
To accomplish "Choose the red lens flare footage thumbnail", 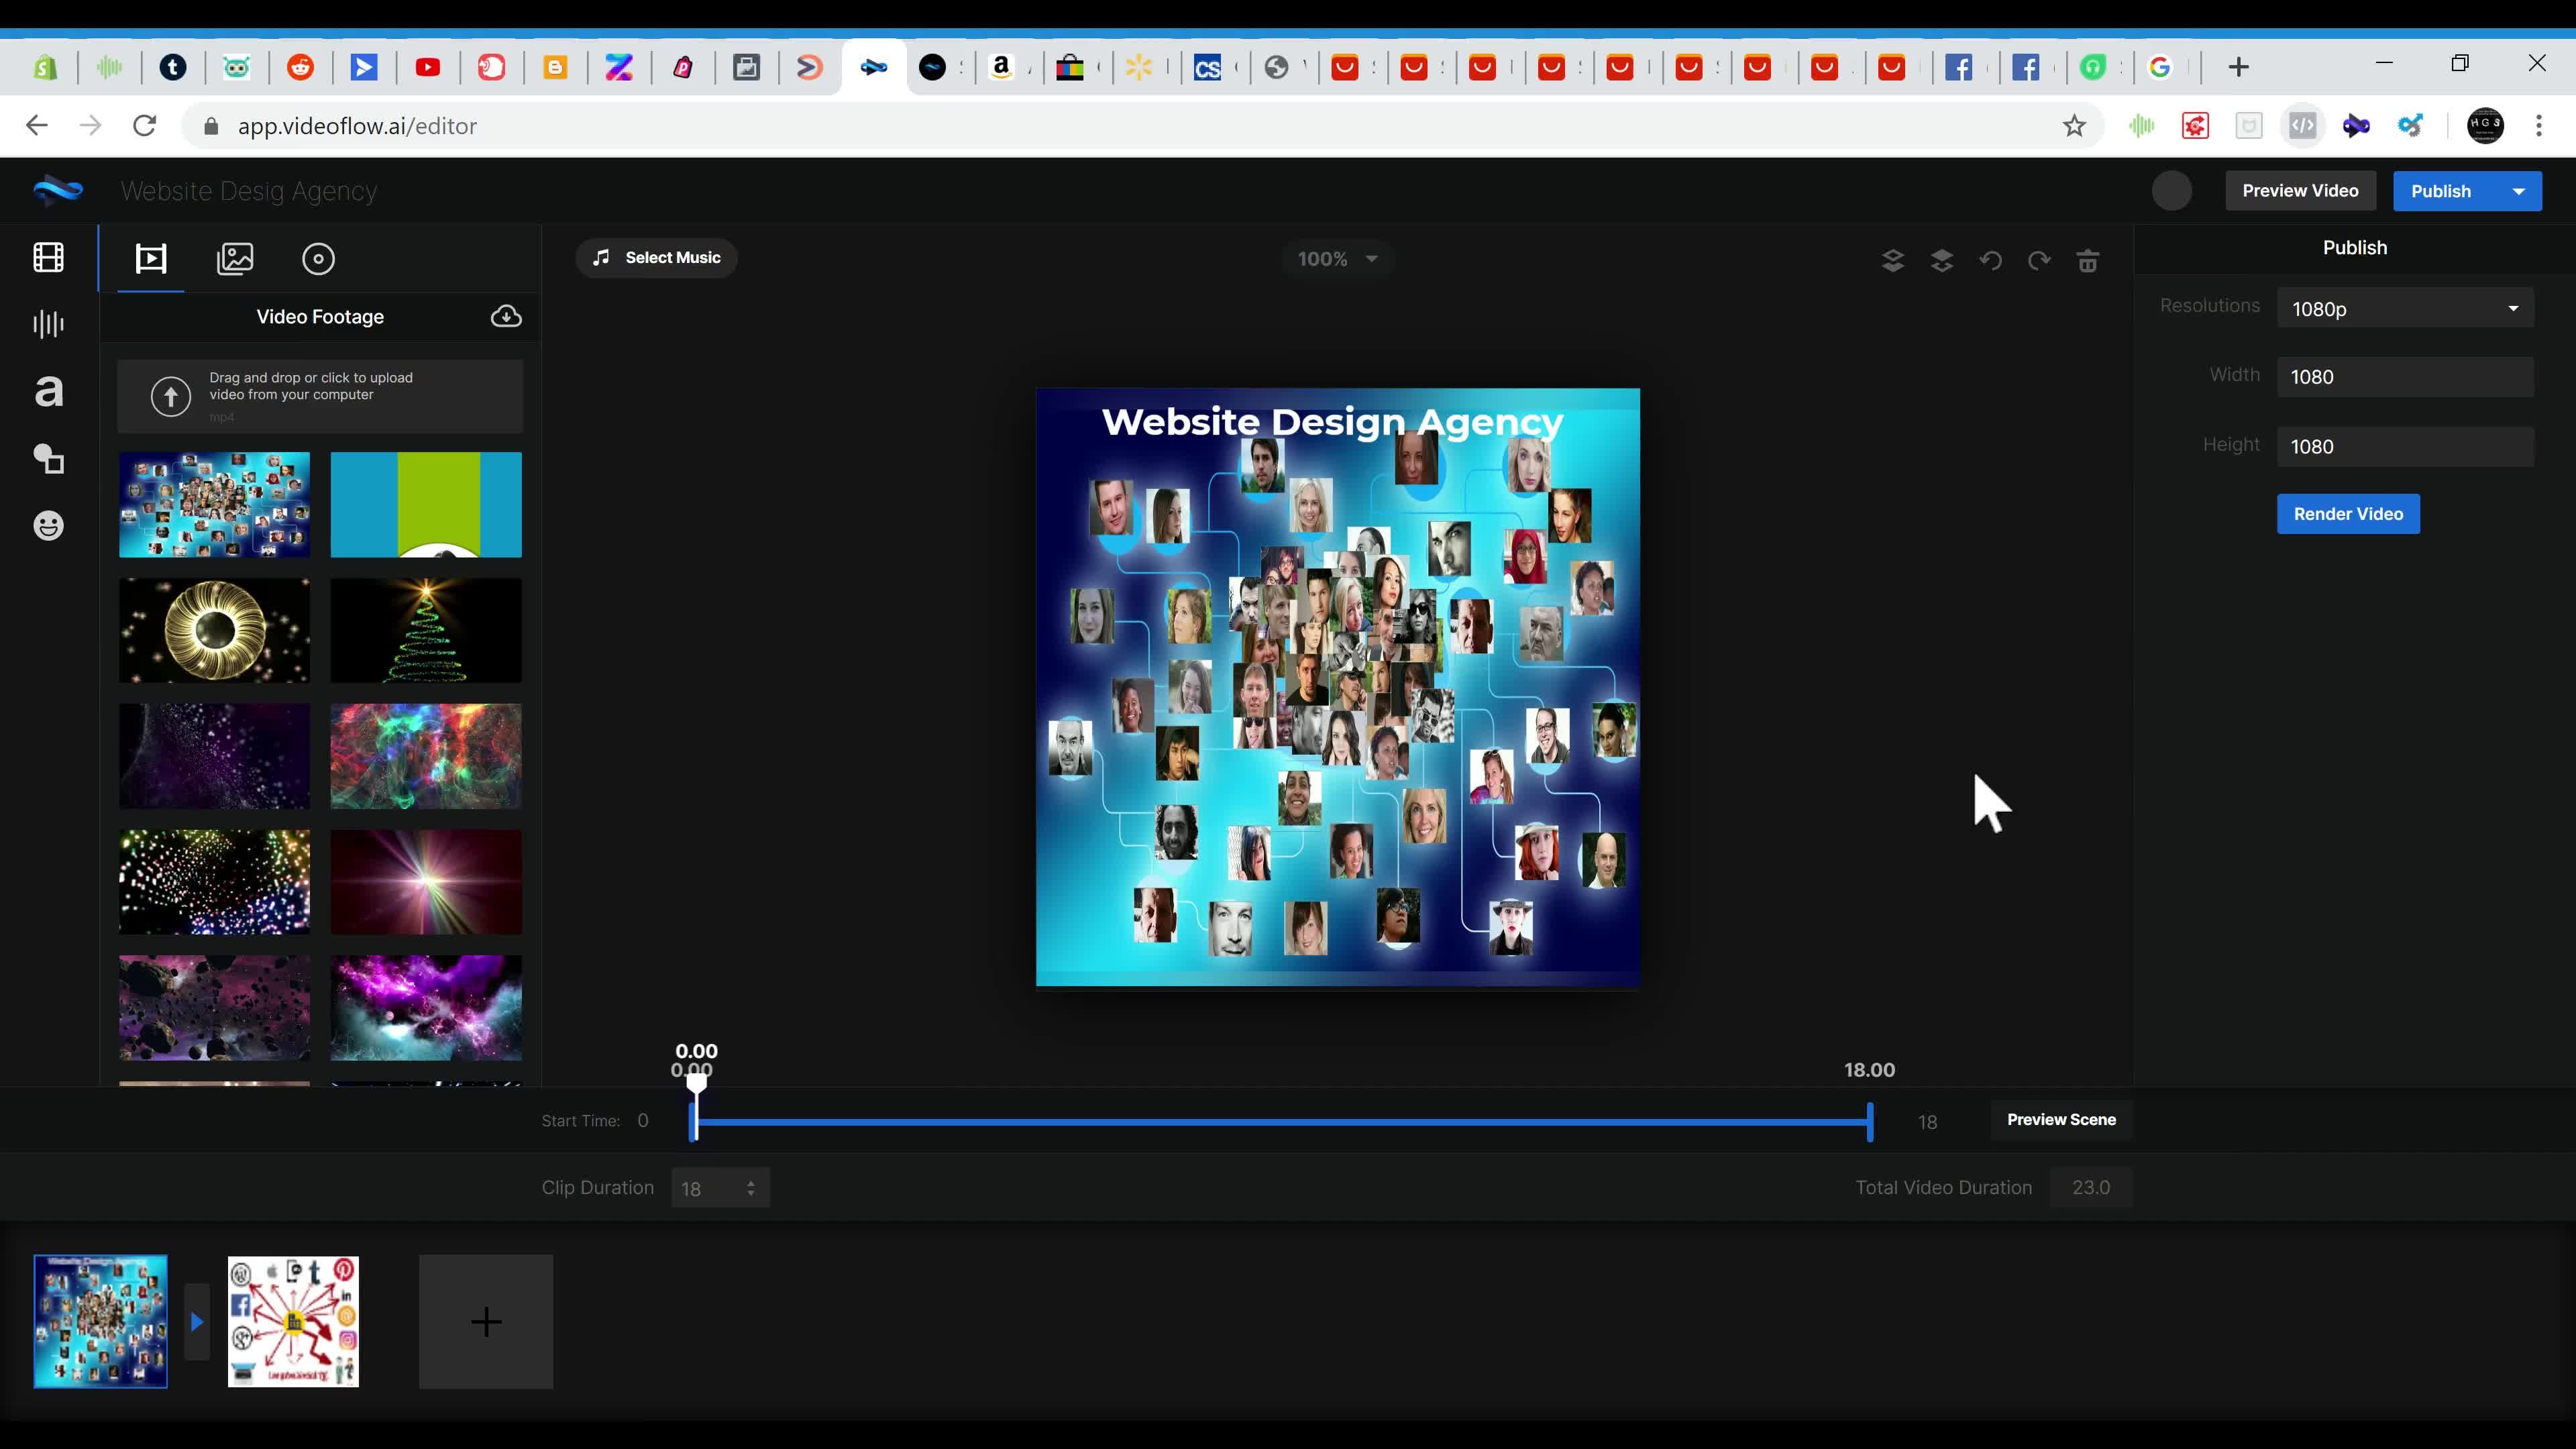I will [x=426, y=882].
